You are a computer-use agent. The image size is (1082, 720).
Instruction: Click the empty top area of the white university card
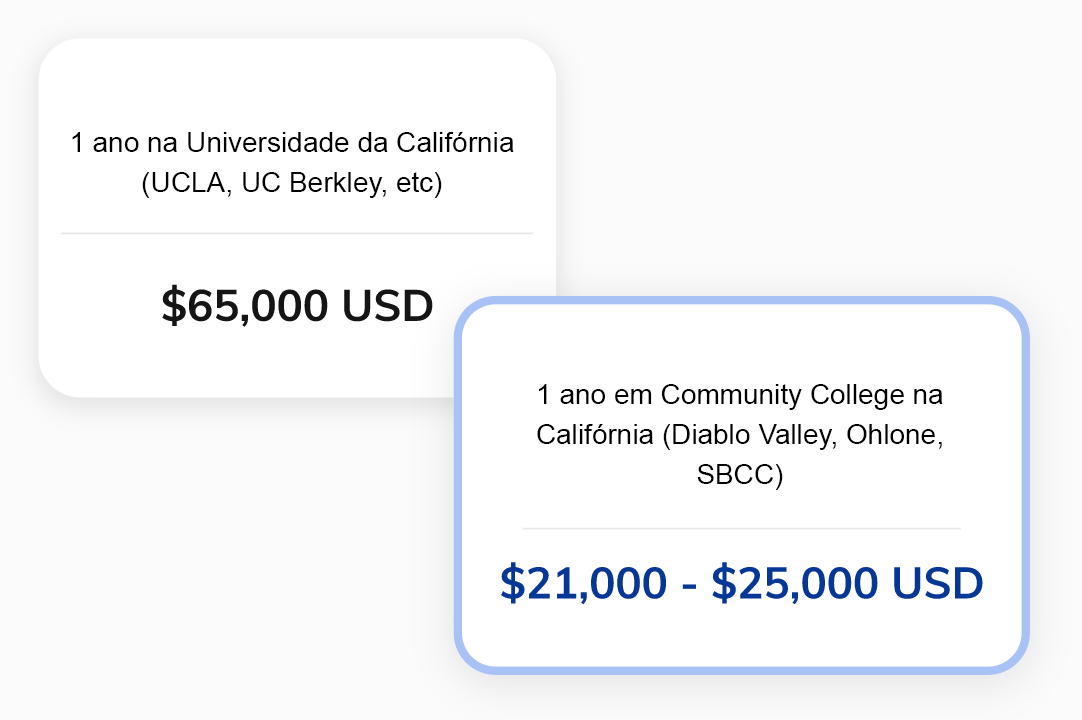297,80
